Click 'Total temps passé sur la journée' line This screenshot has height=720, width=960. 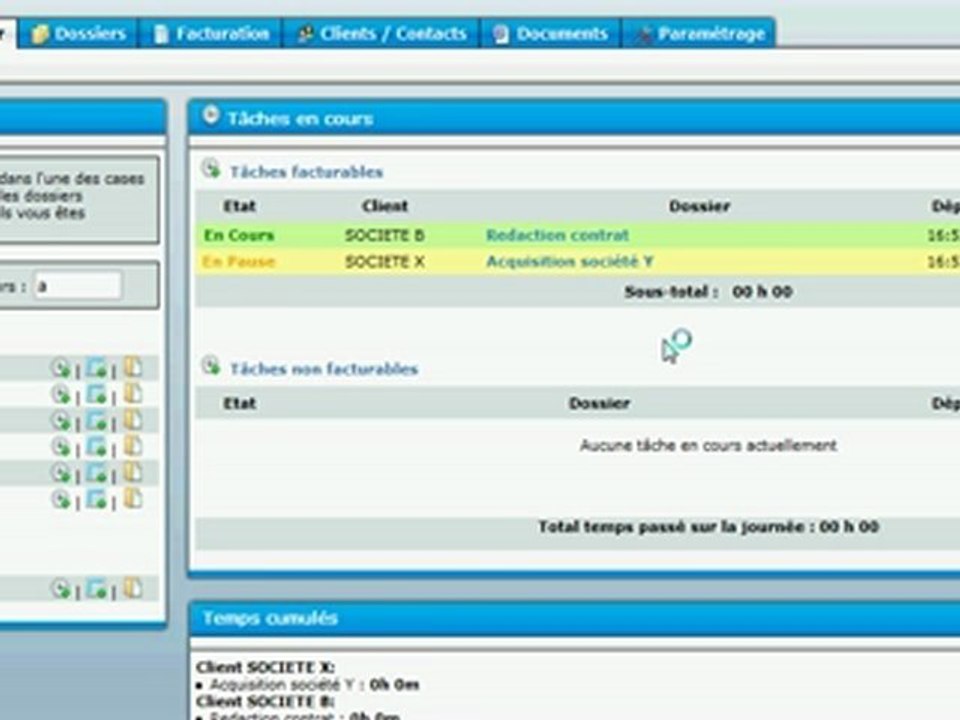tap(708, 527)
